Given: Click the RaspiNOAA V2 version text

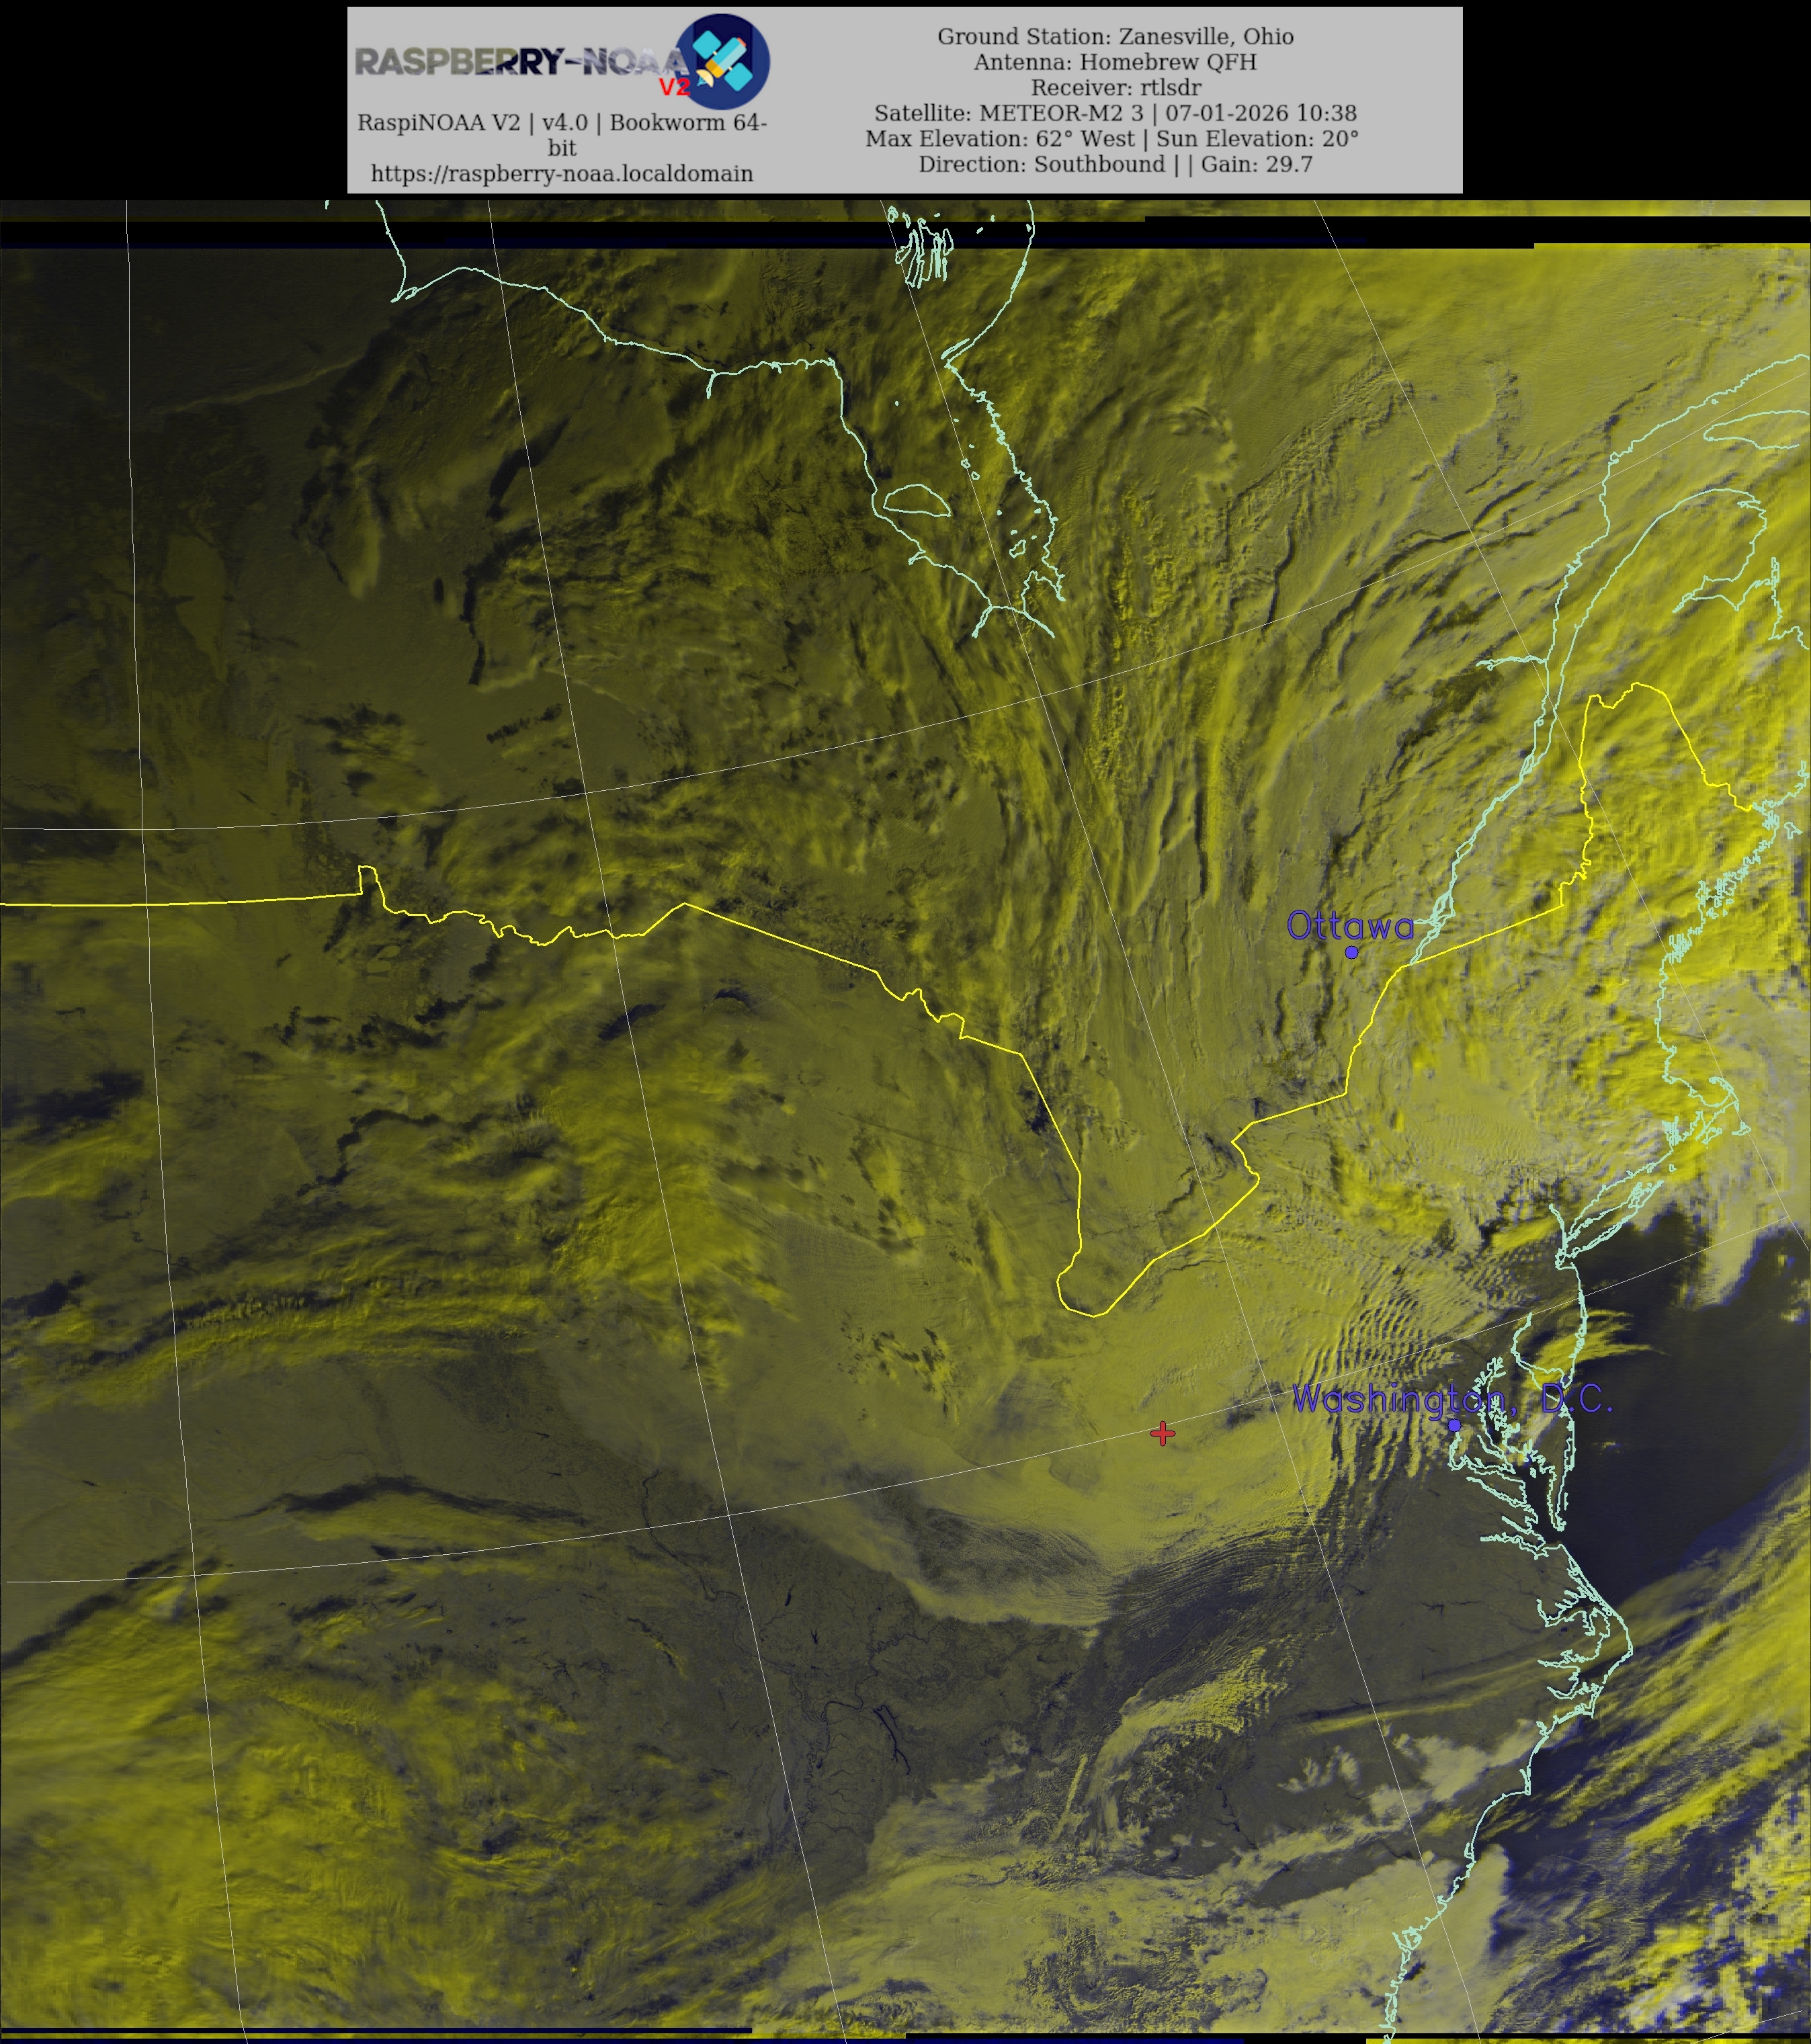Looking at the screenshot, I should pos(561,123).
